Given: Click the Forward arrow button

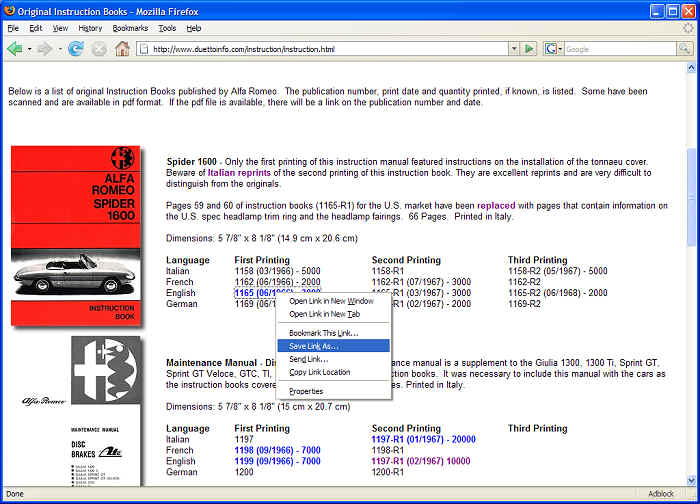Looking at the screenshot, I should tap(45, 48).
